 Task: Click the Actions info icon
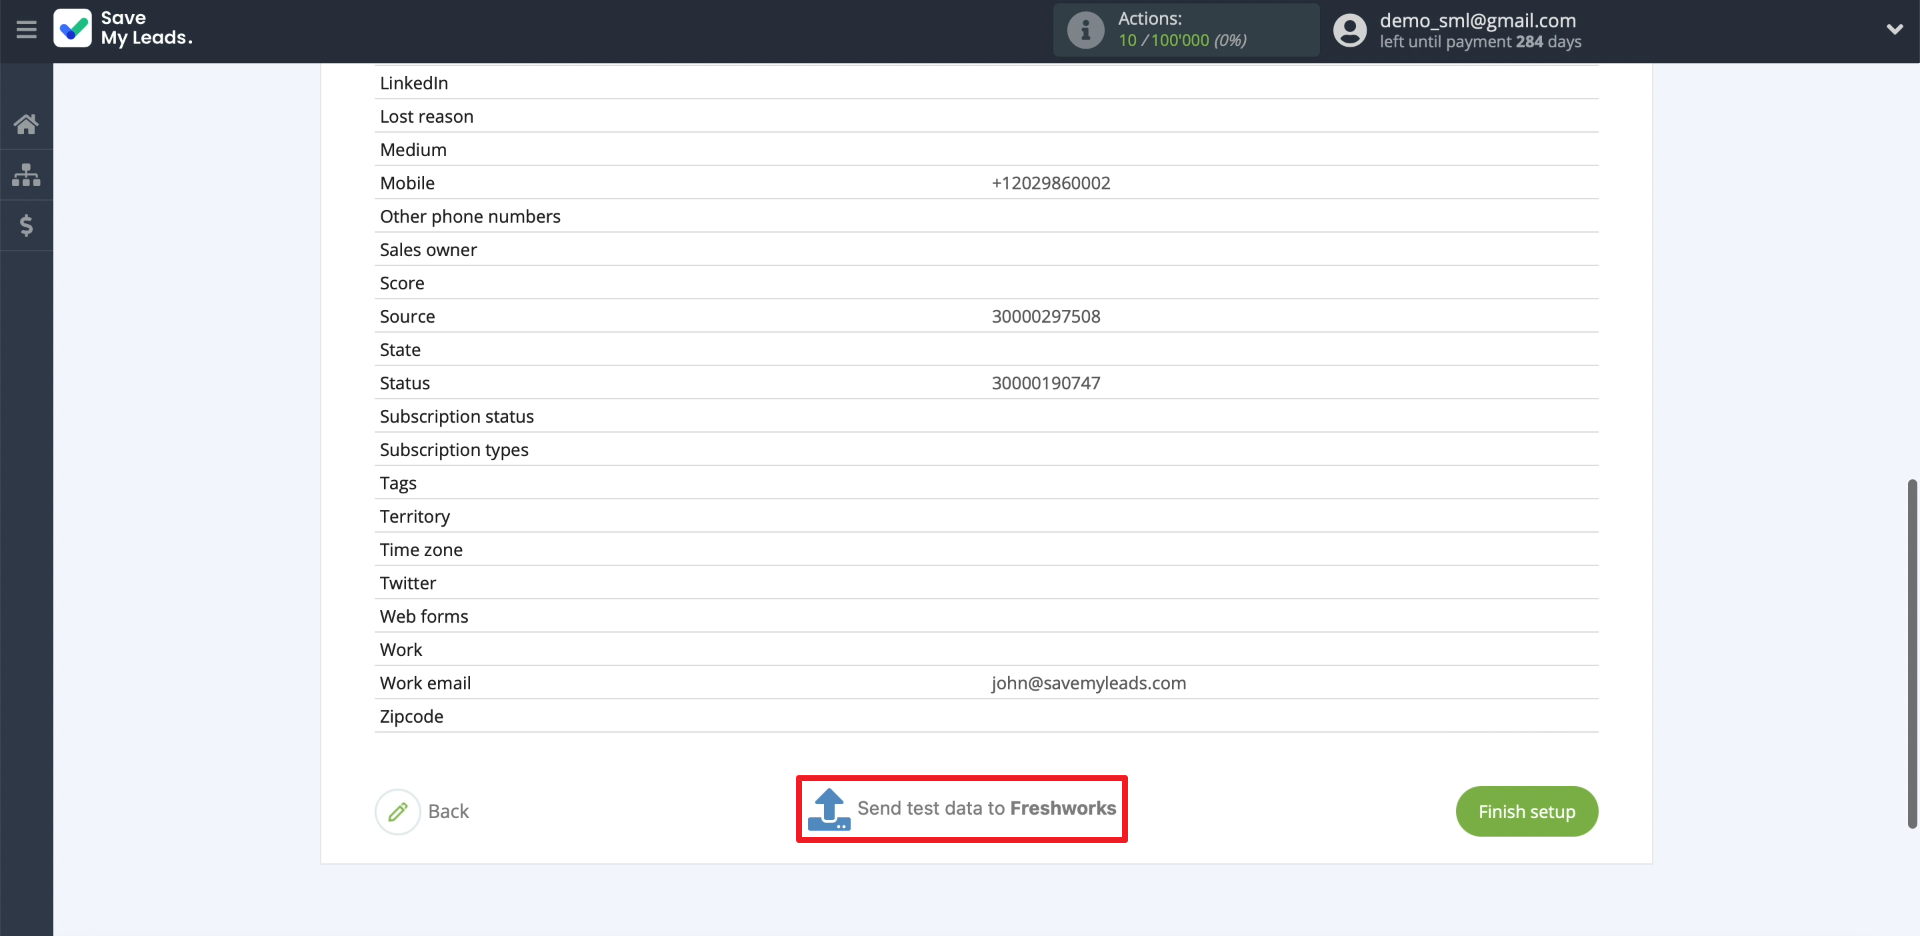pos(1085,30)
